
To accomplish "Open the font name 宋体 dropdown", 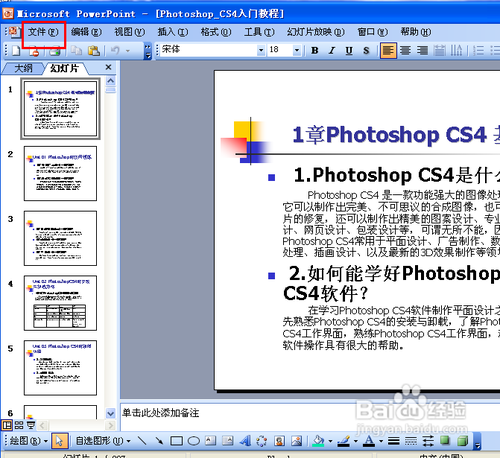I will point(261,50).
